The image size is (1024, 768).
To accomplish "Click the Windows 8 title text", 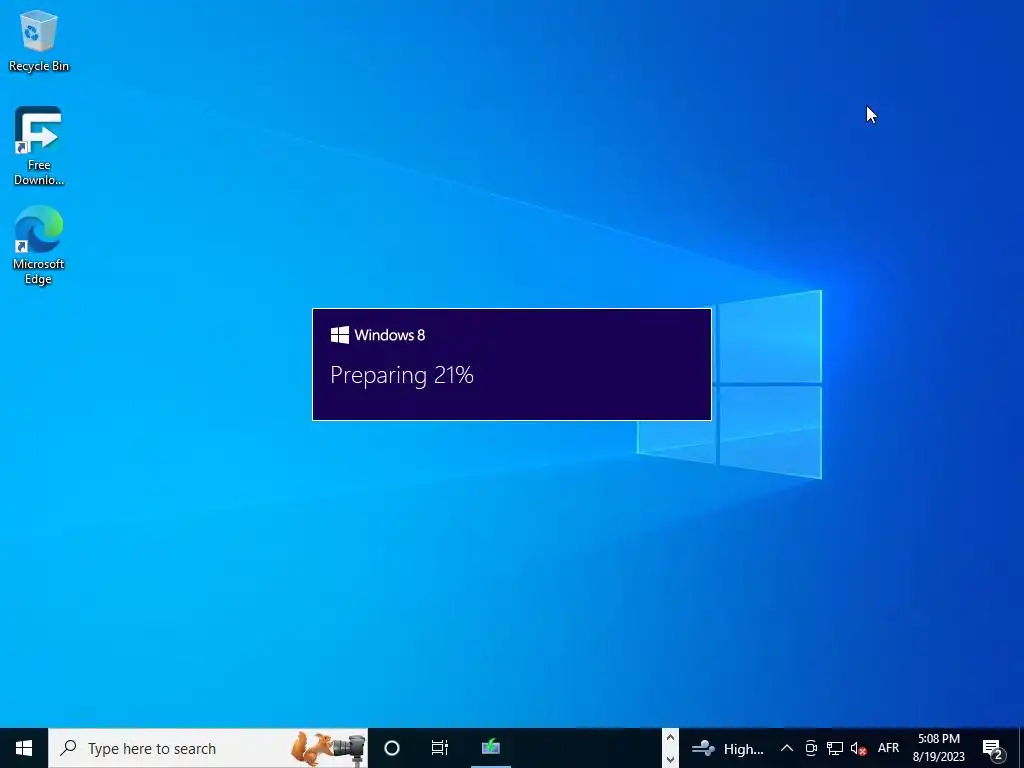I will coord(390,335).
